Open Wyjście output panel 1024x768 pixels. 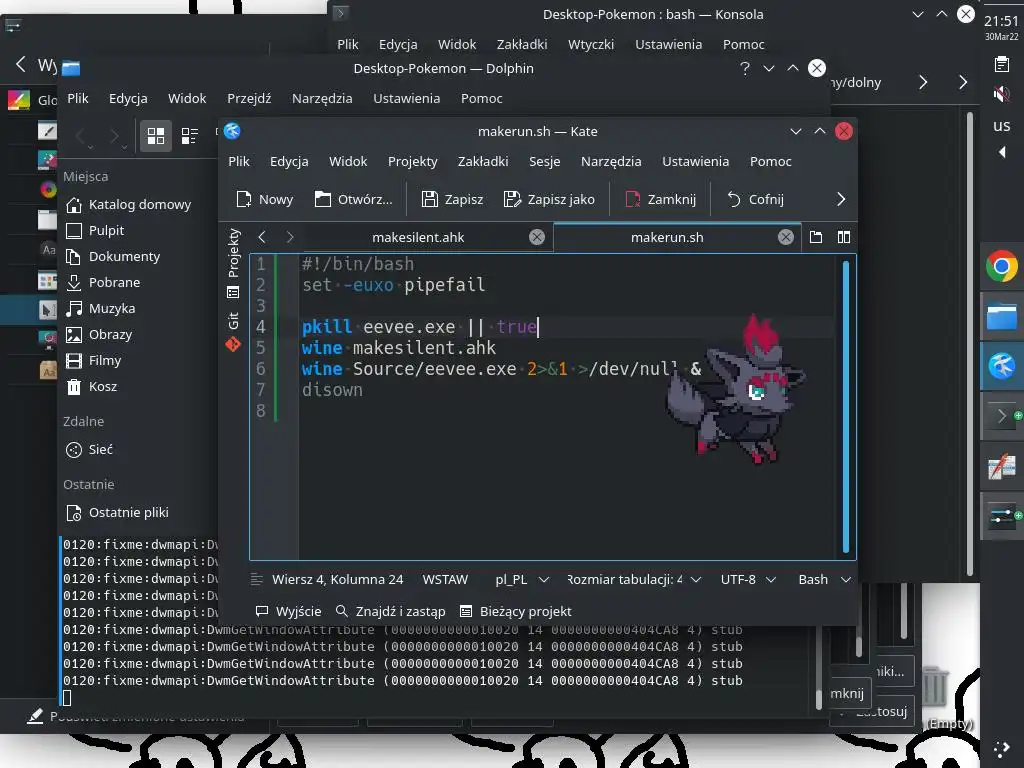(289, 611)
